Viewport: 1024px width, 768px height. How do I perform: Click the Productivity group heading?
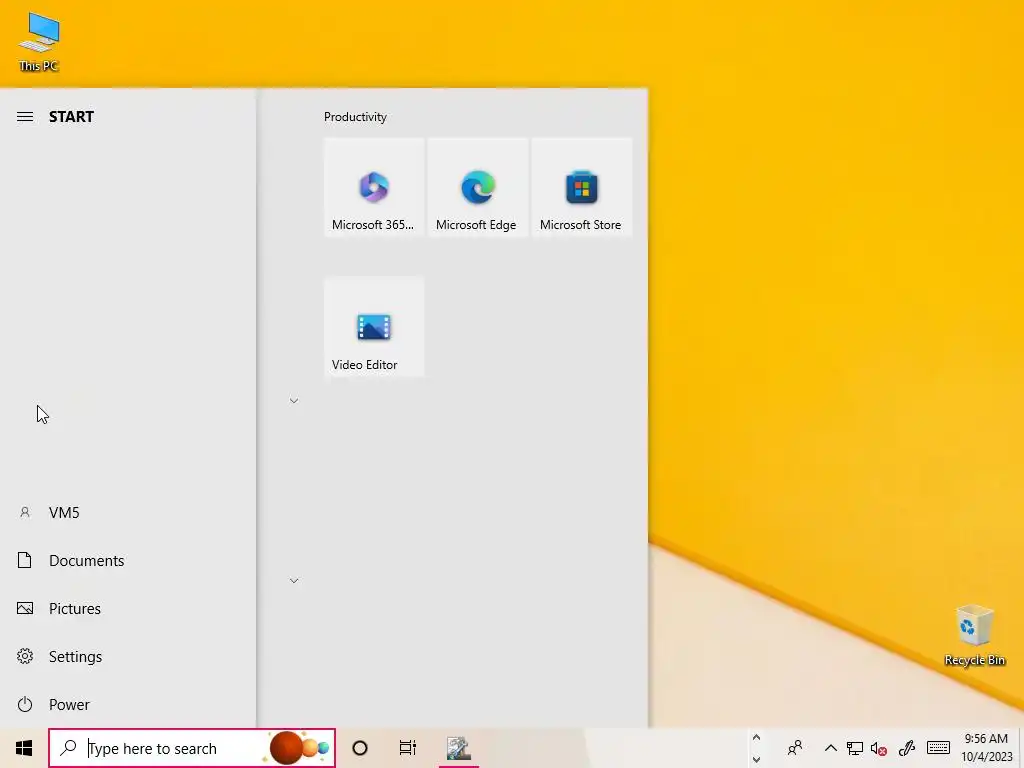click(x=355, y=117)
